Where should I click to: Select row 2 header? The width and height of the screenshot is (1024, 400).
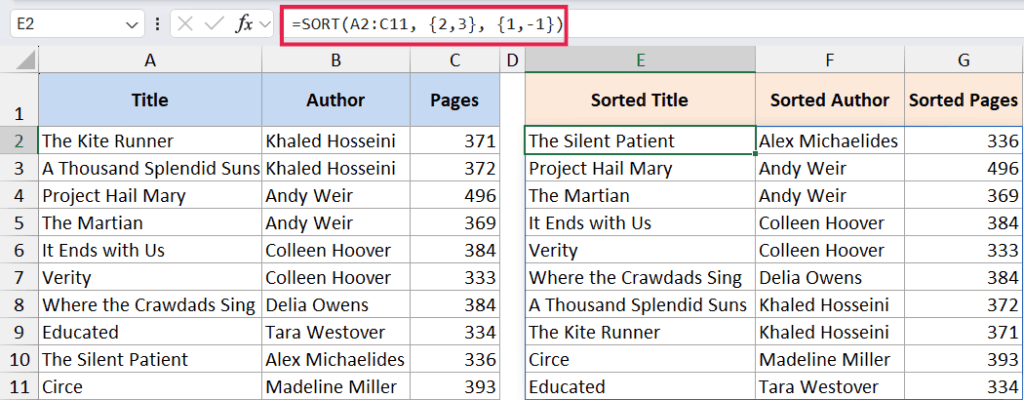click(20, 141)
